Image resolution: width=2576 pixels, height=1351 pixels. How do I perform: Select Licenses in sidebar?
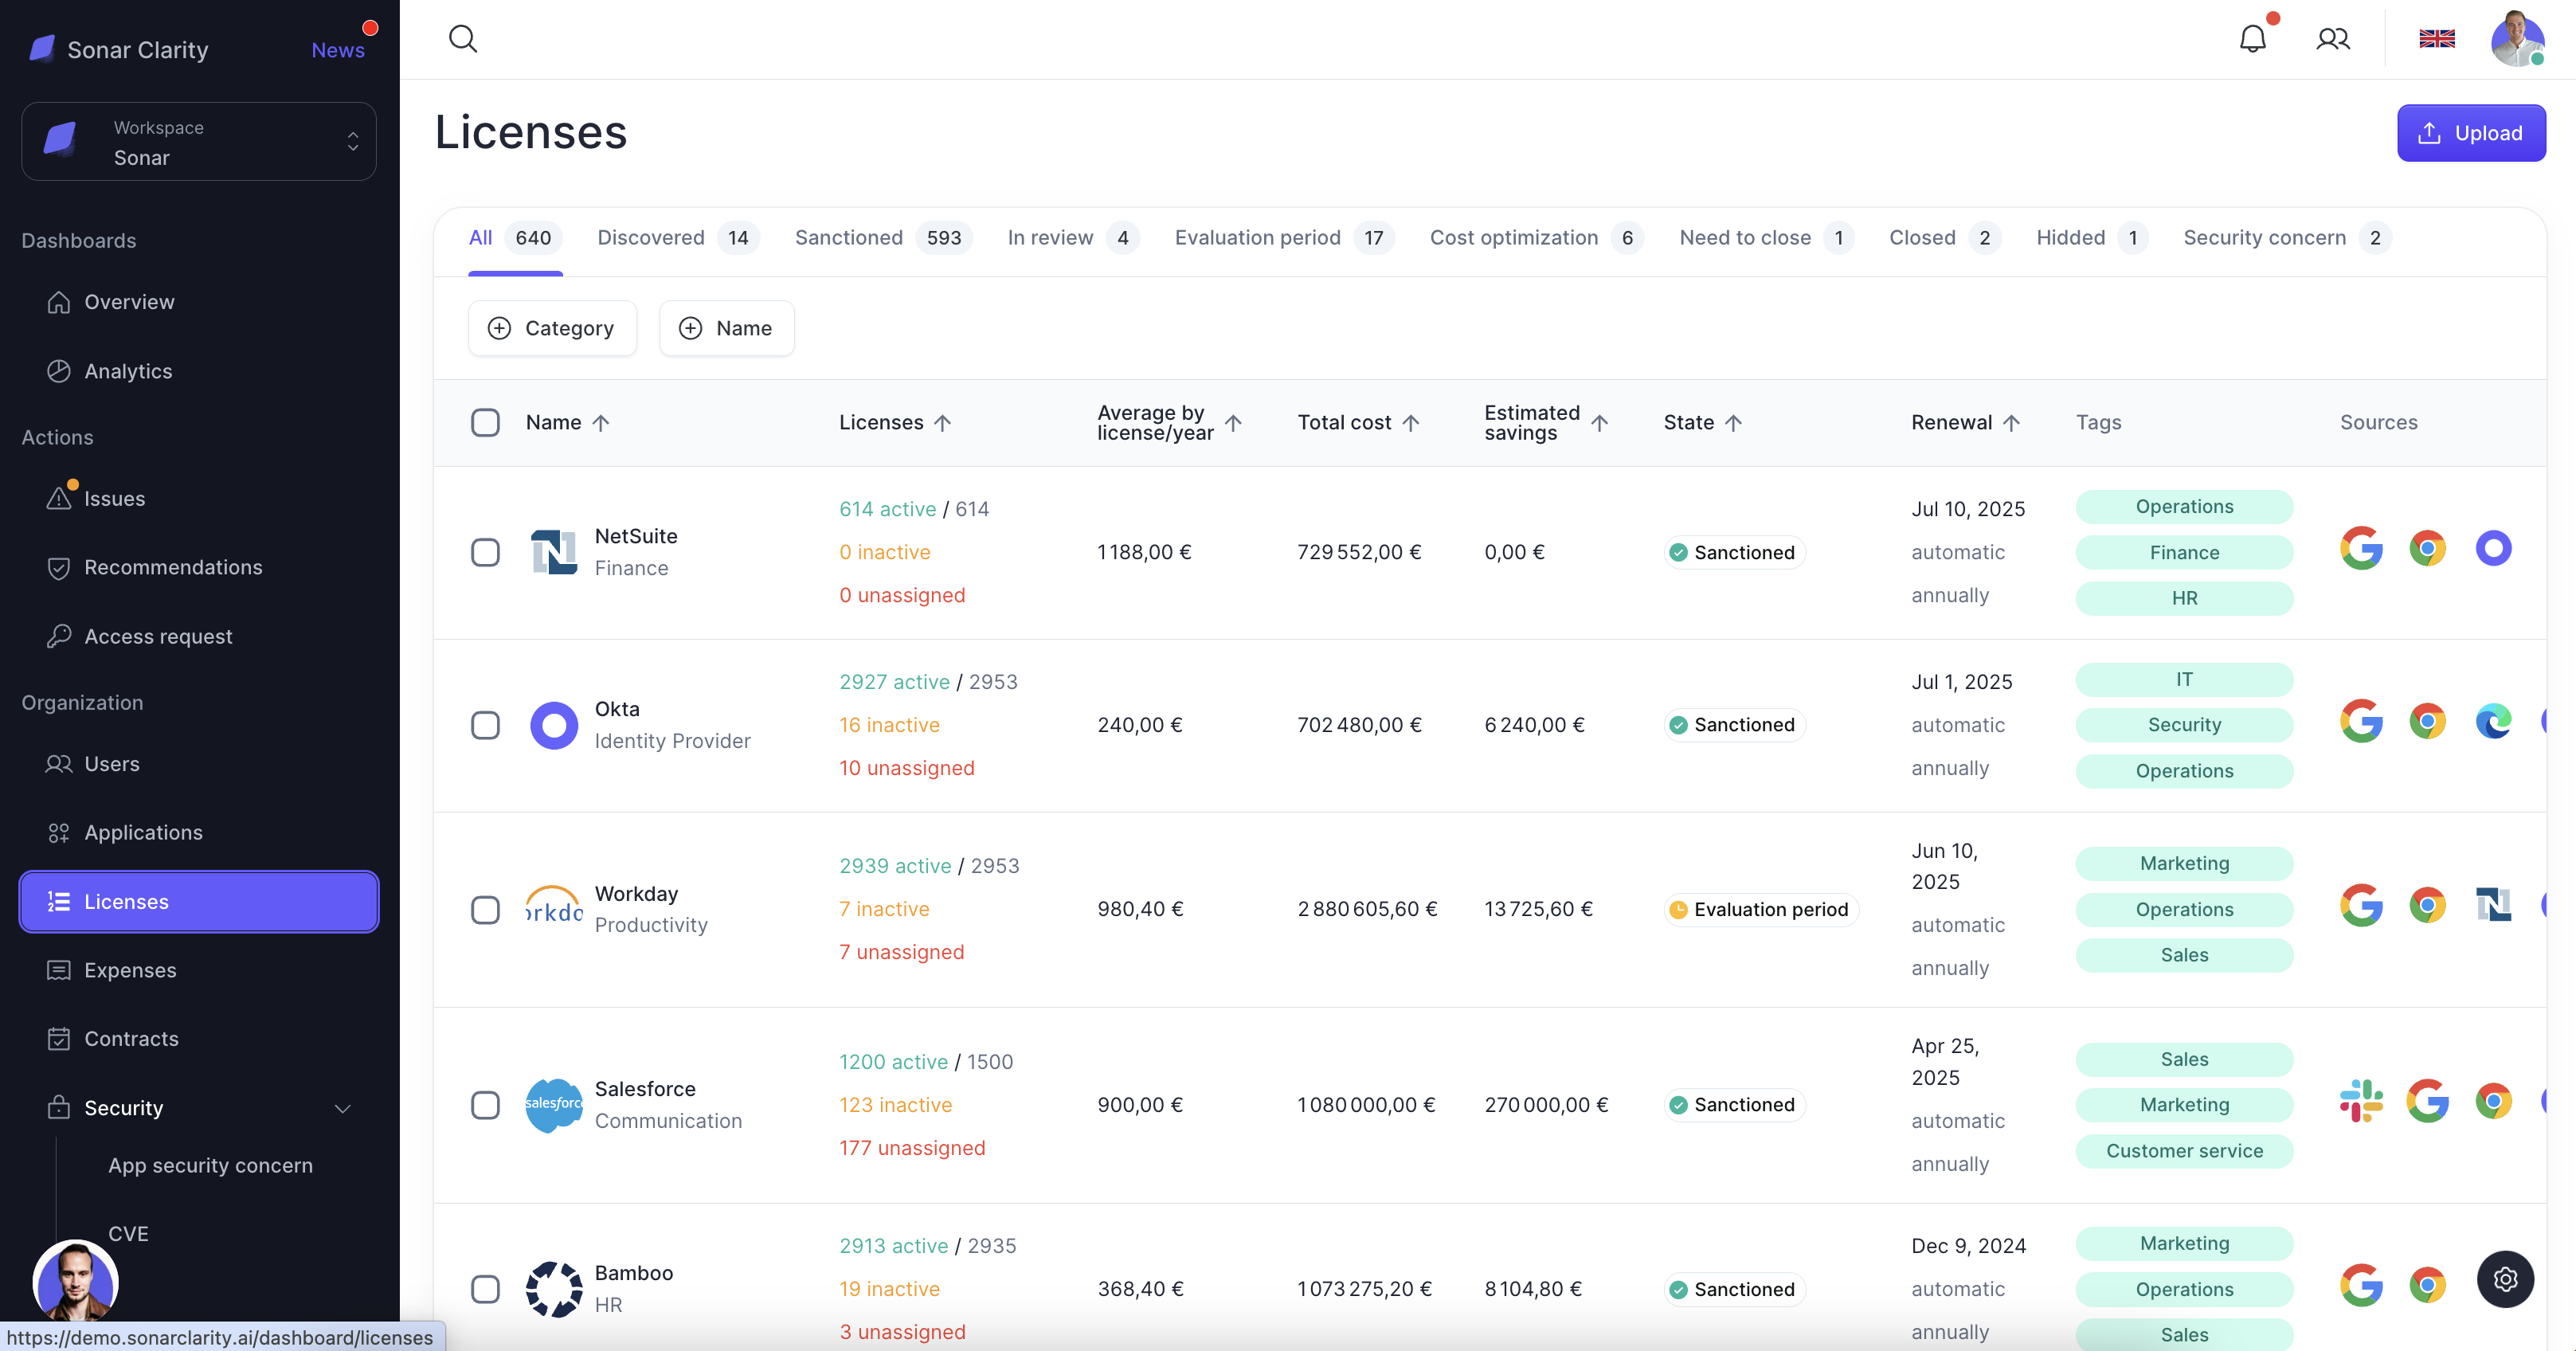[199, 901]
